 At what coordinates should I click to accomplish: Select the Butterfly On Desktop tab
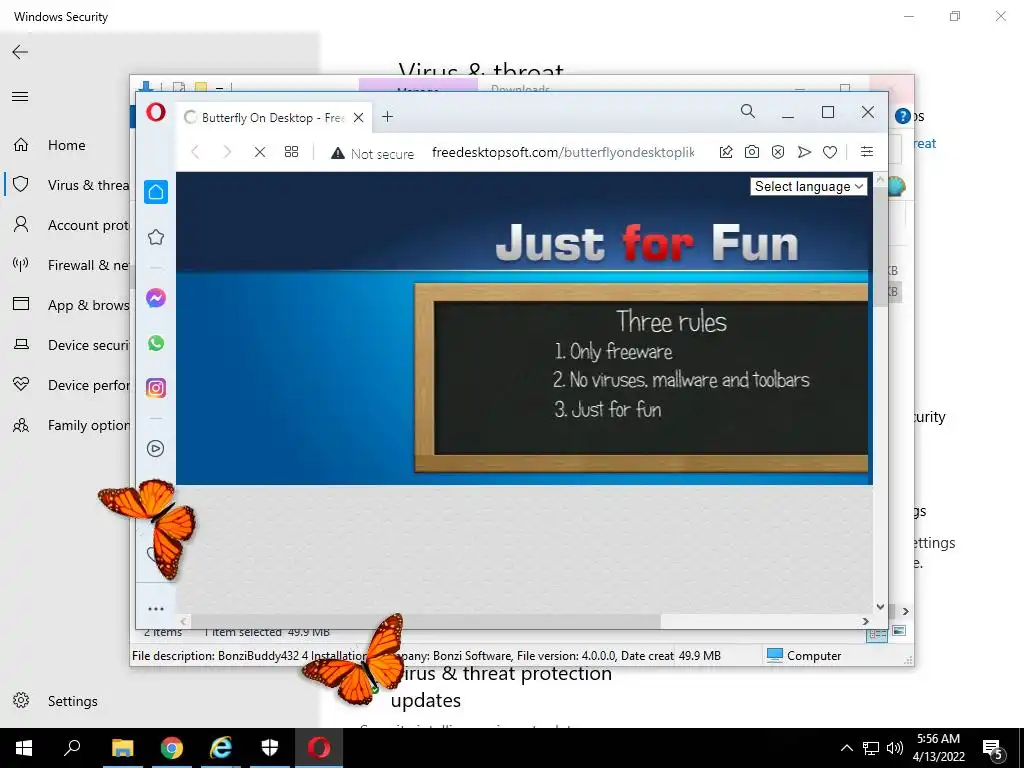click(x=274, y=118)
